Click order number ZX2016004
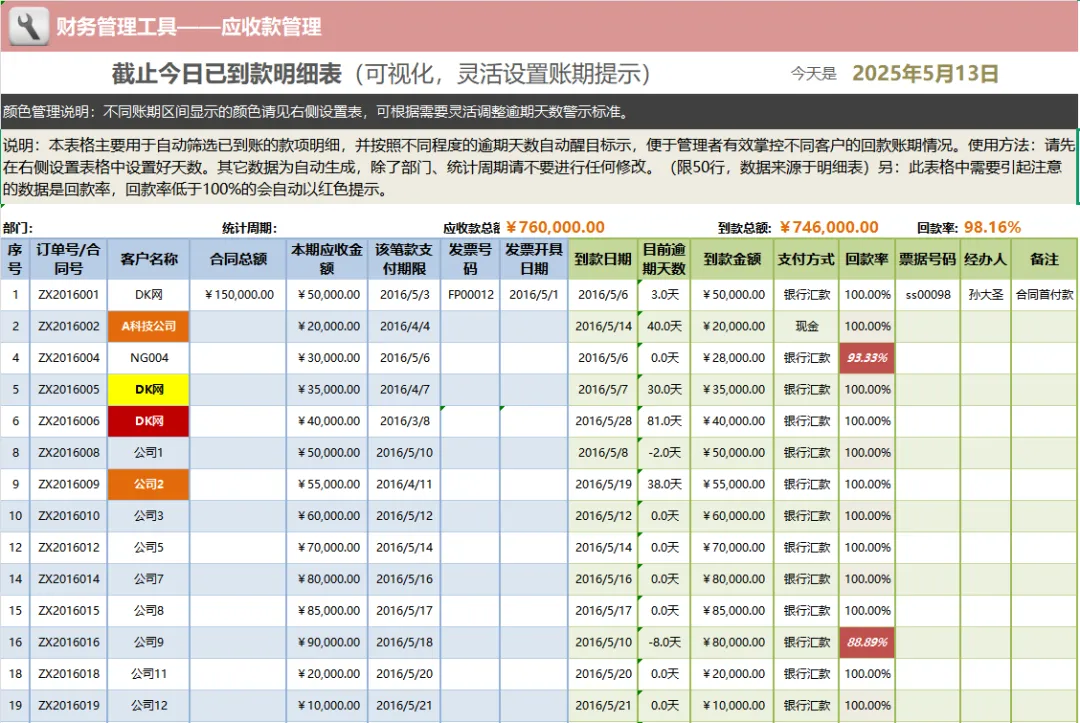The image size is (1080, 723). (68, 358)
